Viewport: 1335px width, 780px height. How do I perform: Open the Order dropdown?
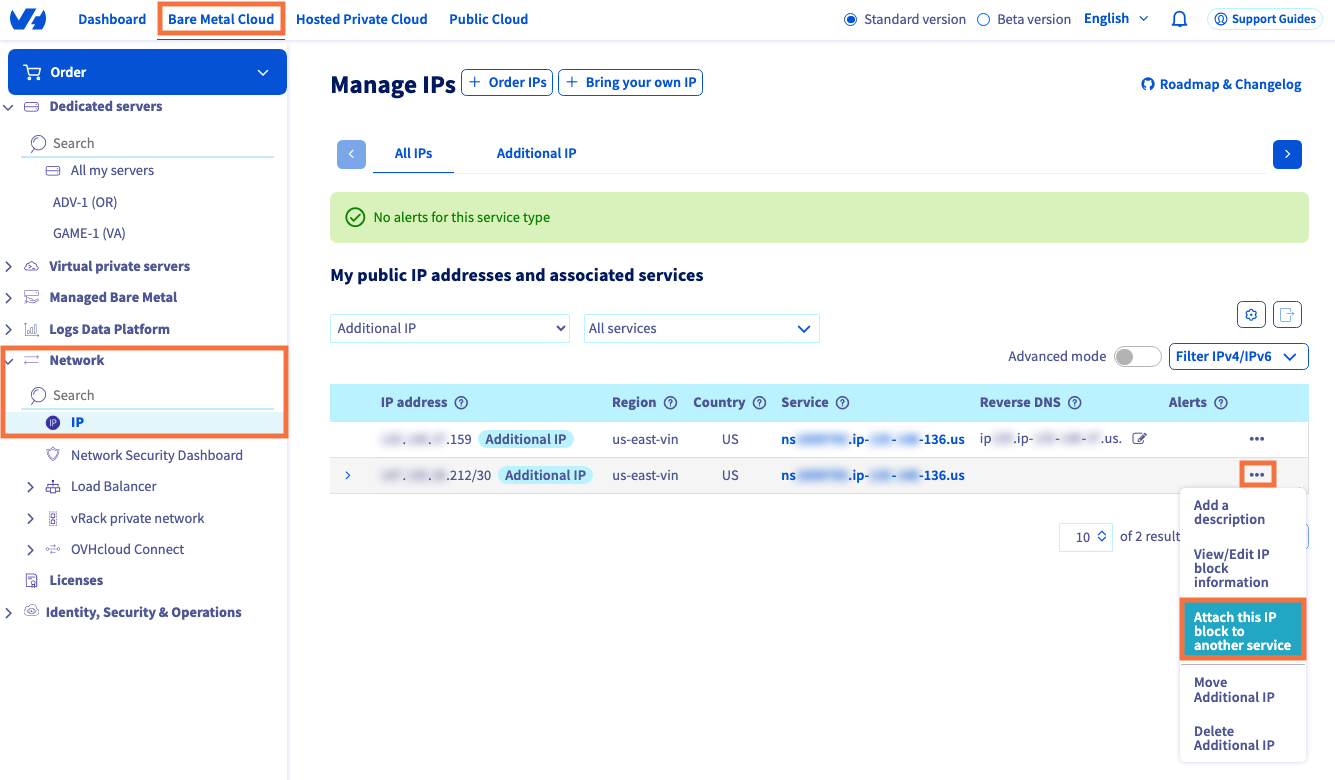147,73
